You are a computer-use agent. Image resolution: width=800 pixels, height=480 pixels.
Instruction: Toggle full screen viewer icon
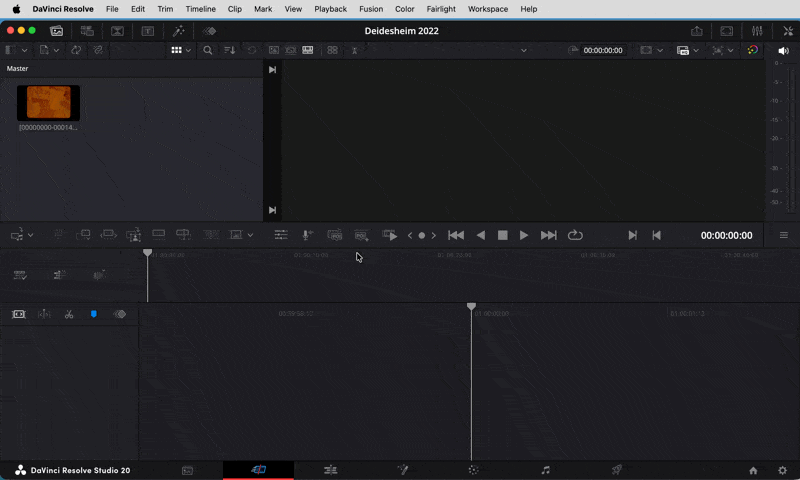[727, 31]
